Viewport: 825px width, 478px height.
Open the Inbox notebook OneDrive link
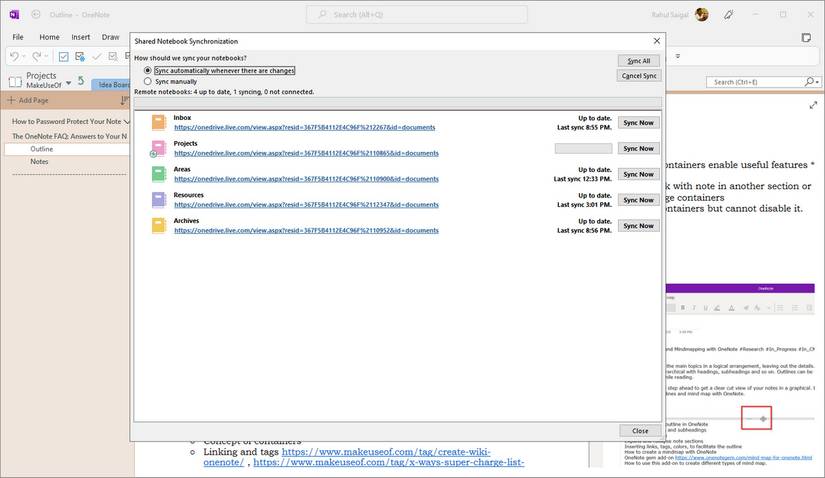(x=305, y=127)
